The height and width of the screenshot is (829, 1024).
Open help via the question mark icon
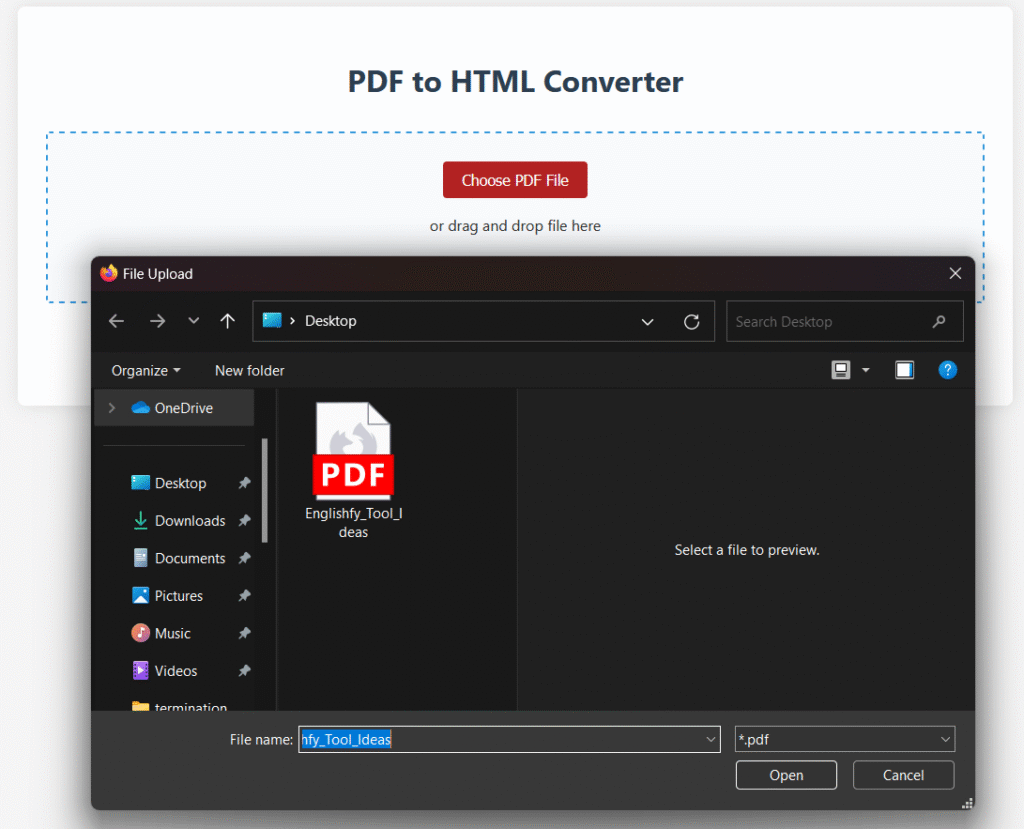click(x=947, y=370)
